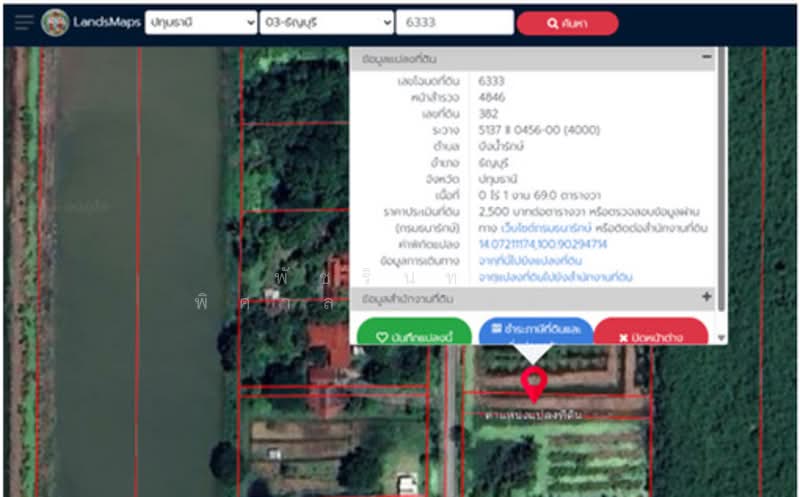800x497 pixels.
Task: Open จากแปลงที่ดินไปยังสำนักงานที่ดิน directions link
Action: point(555,277)
